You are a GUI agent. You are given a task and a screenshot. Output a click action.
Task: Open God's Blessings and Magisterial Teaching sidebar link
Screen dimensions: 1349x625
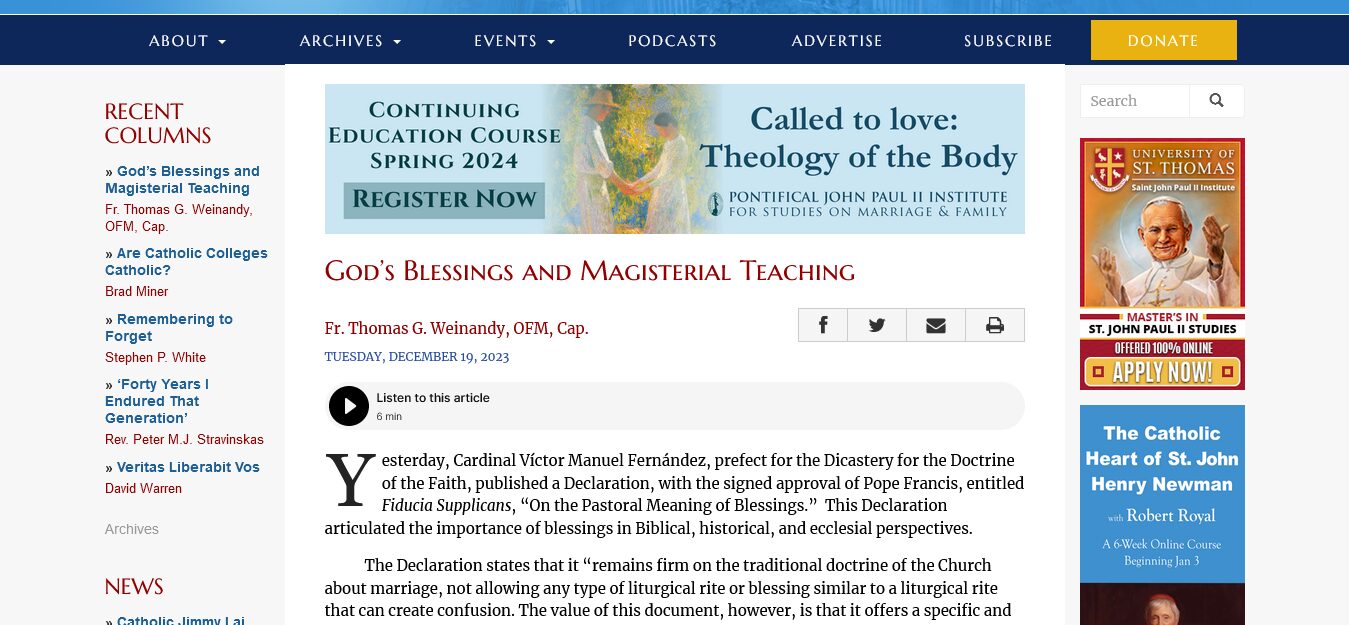click(x=182, y=180)
